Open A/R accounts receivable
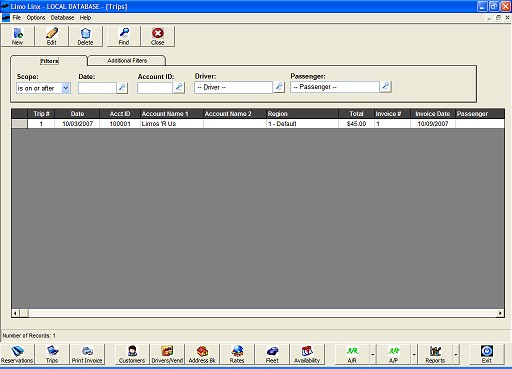The height and width of the screenshot is (369, 512). click(x=352, y=354)
